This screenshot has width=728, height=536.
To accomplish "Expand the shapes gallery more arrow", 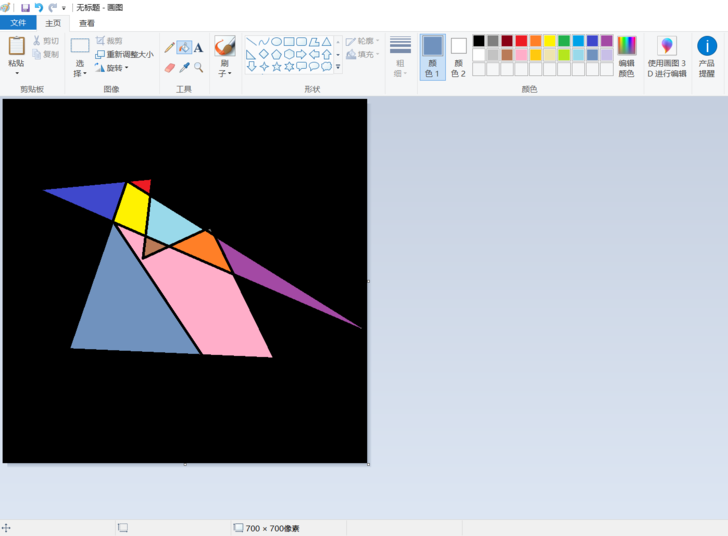I will [x=338, y=67].
